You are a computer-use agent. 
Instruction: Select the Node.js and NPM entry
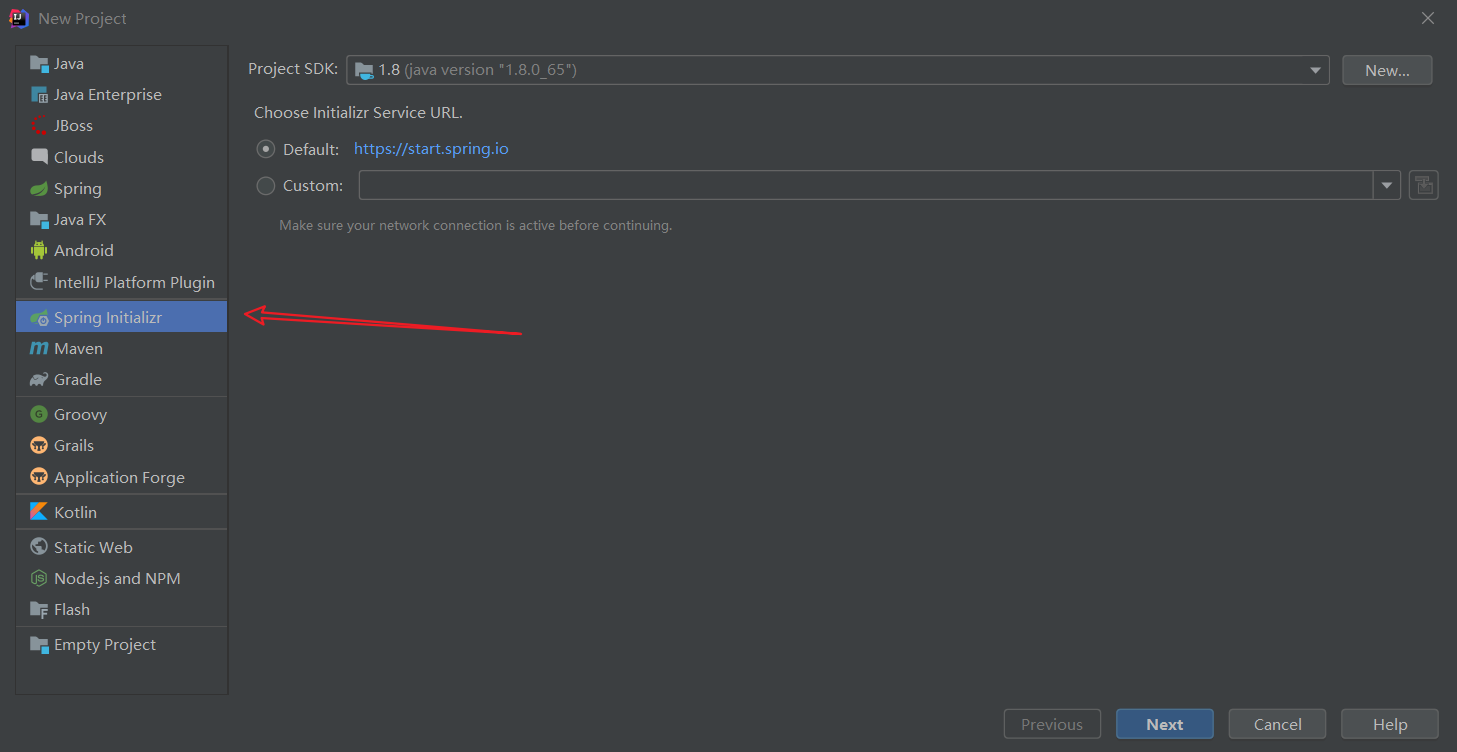coord(122,578)
